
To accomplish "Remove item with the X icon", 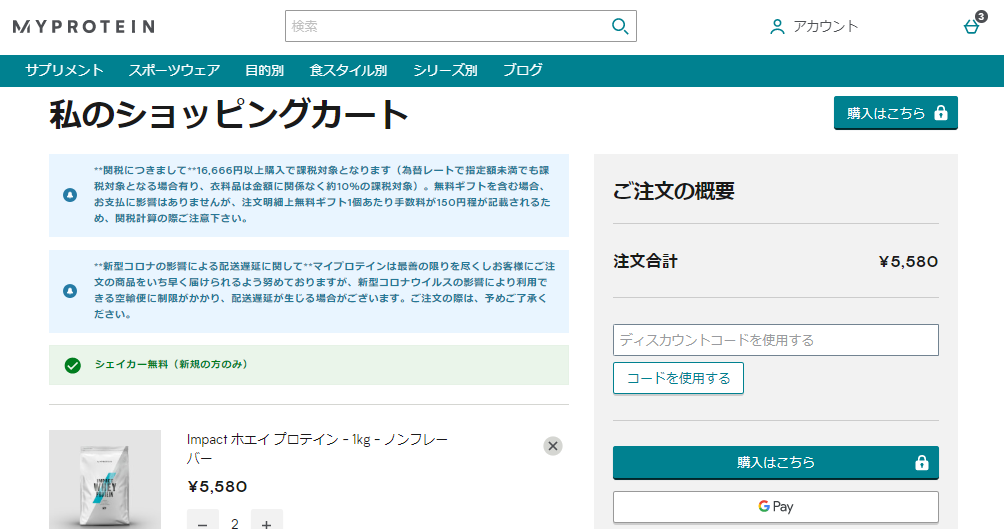I will (553, 446).
